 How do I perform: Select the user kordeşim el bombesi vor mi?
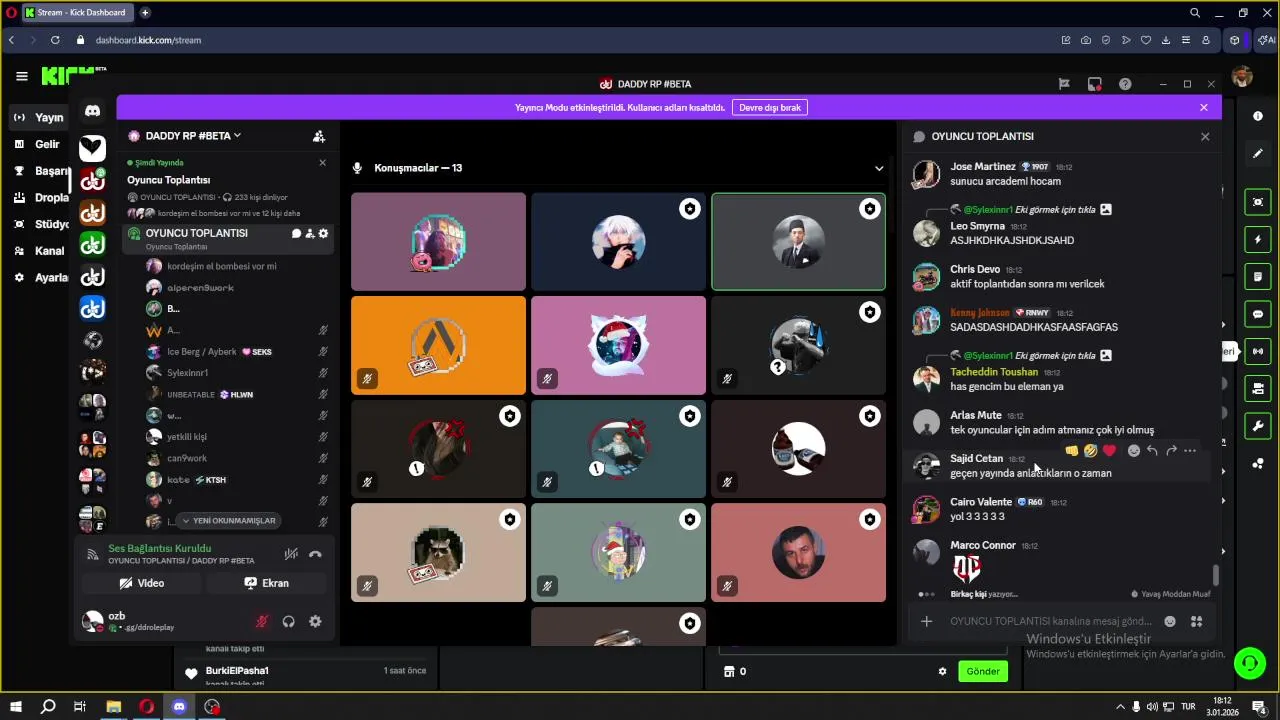pyautogui.click(x=221, y=266)
